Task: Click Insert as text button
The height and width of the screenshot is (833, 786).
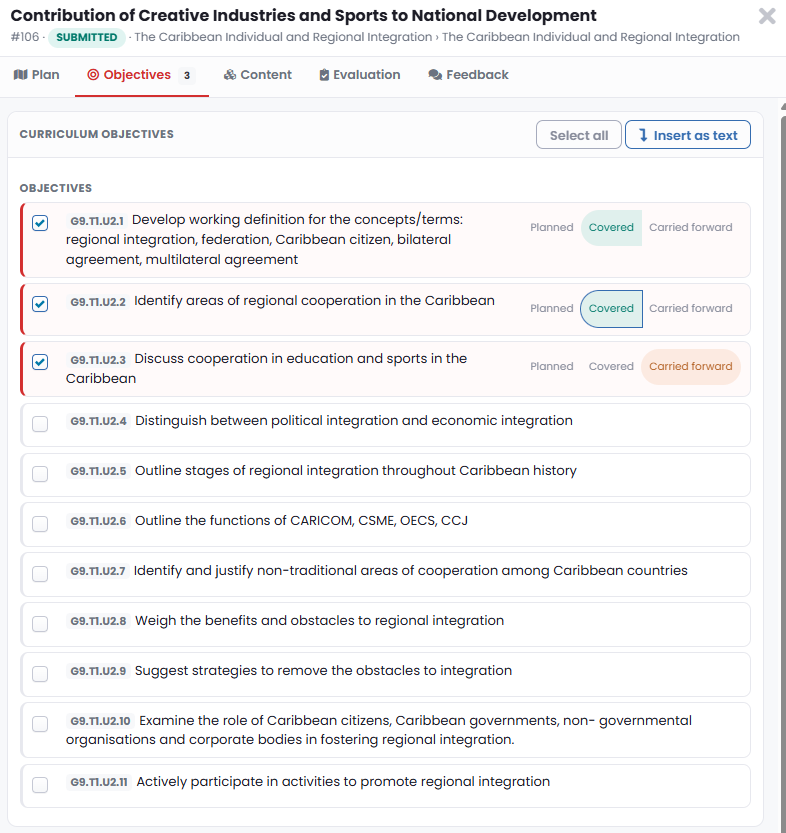Action: coord(688,135)
